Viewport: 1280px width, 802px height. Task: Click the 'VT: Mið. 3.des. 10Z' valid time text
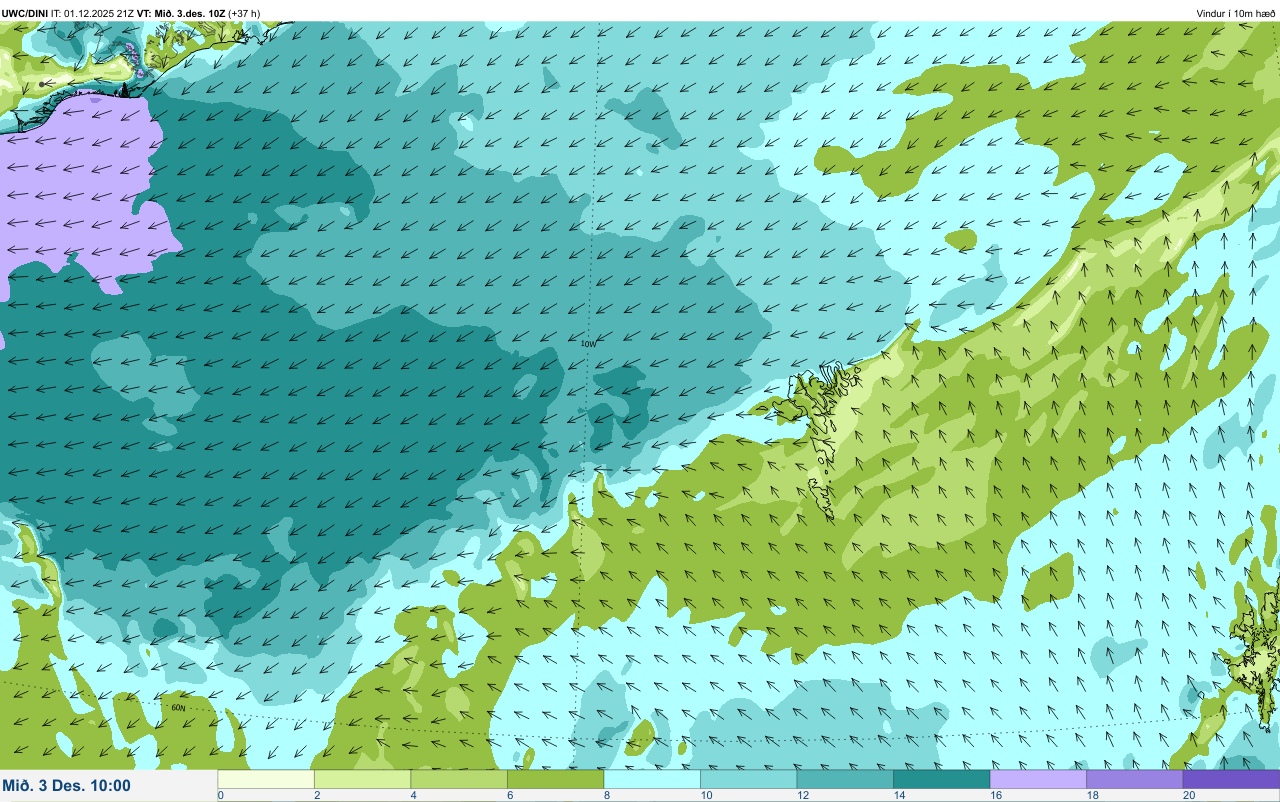click(181, 13)
